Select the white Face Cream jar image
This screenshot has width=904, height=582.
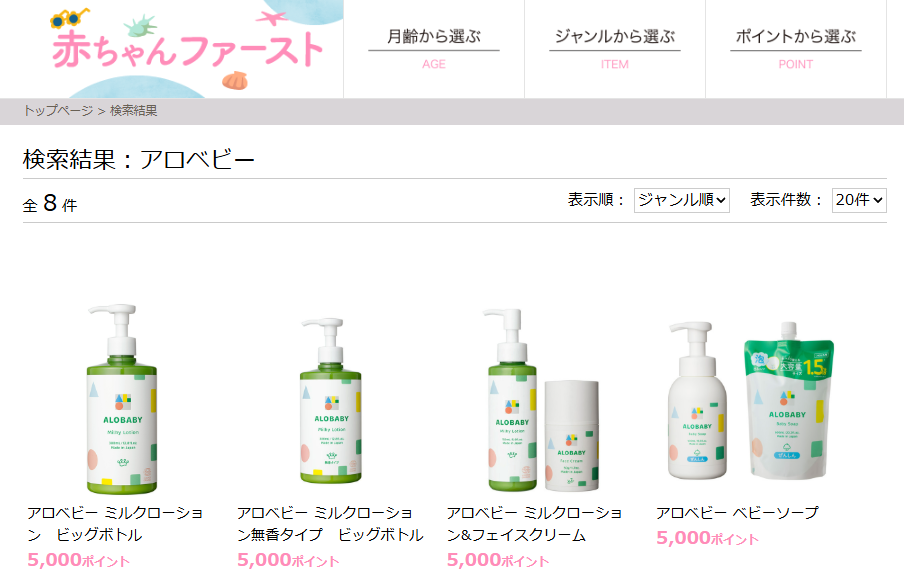pos(572,435)
